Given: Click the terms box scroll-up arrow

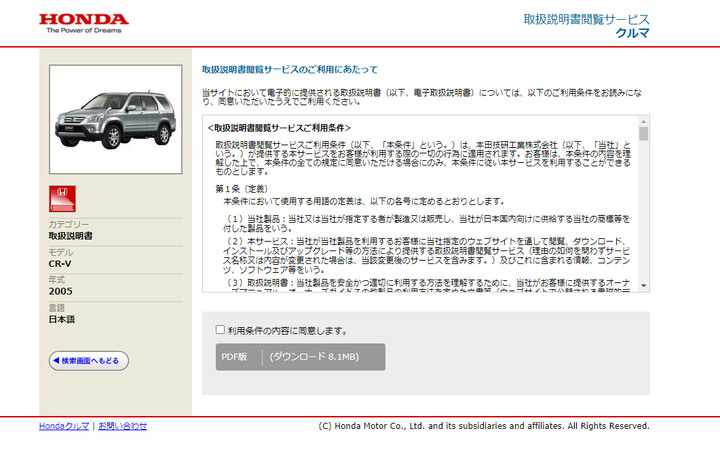Looking at the screenshot, I should [643, 122].
